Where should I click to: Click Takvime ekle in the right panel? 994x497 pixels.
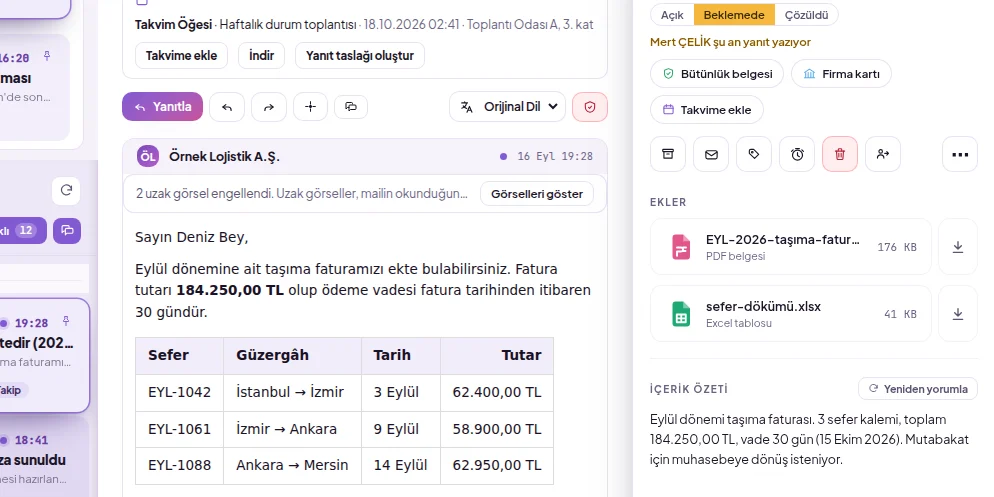pos(707,110)
